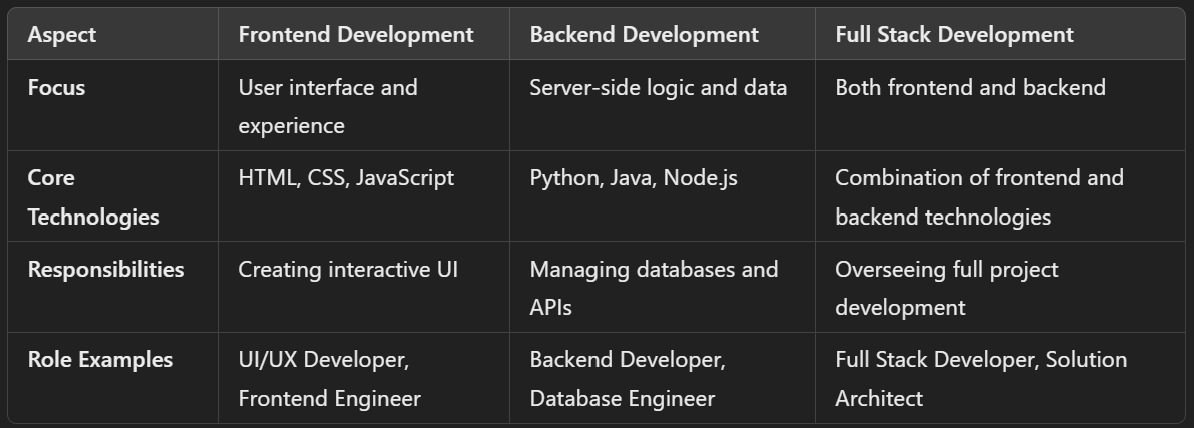Screen dimensions: 1194x428
Task: Select the 'Managing databases and APIs' cell
Action: pyautogui.click(x=653, y=288)
